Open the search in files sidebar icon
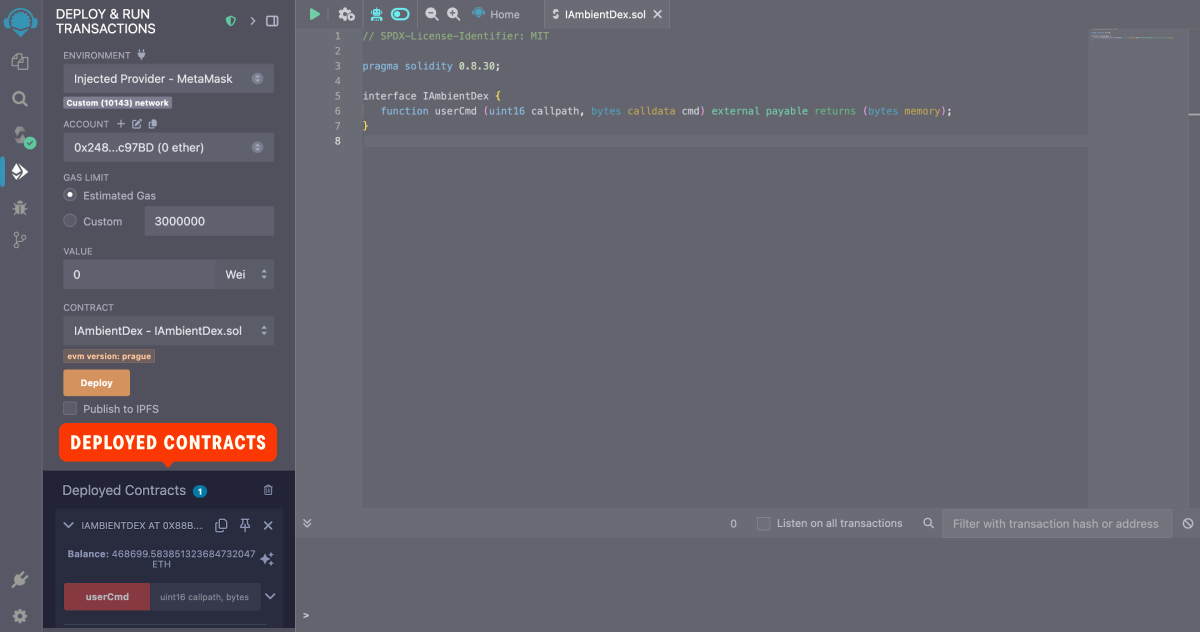1200x632 pixels. tap(20, 99)
